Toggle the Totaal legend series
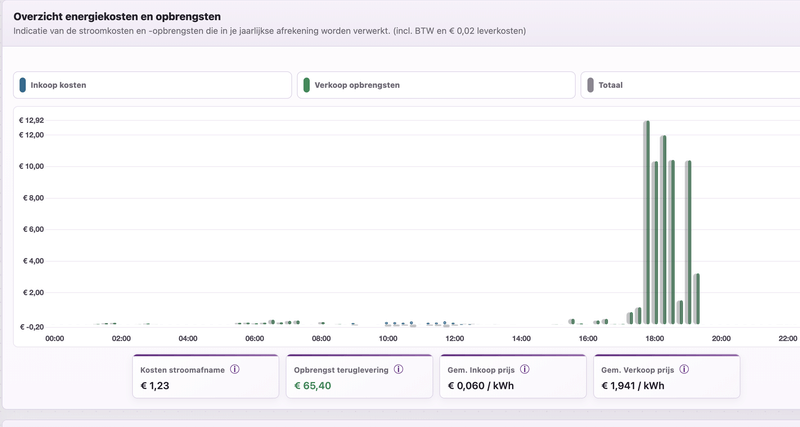The height and width of the screenshot is (427, 800). tap(690, 85)
